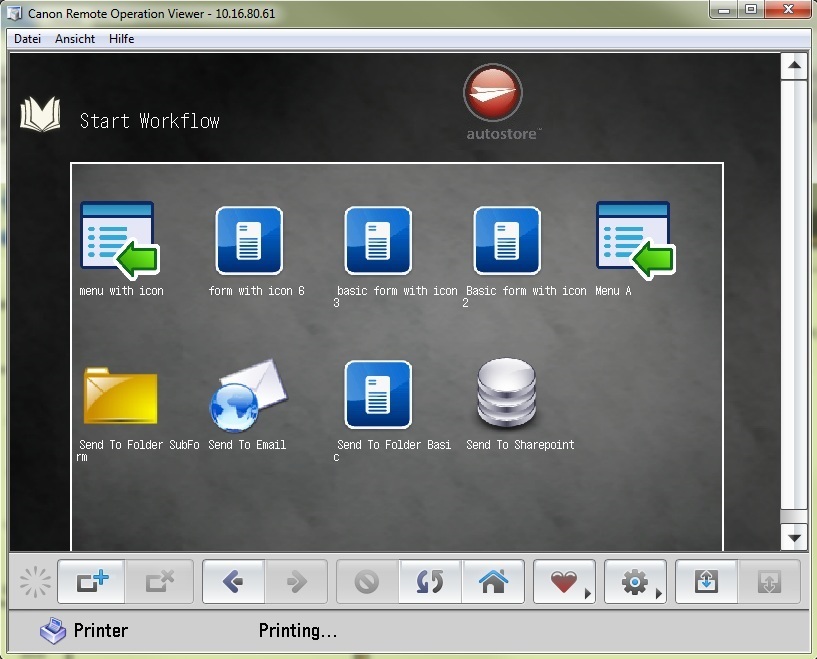Open the Menu A workflow icon
817x659 pixels.
pos(635,239)
